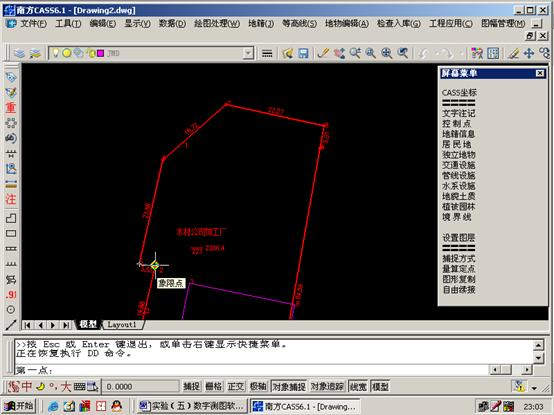Click the double-line wall tool
554x415 pixels.
[11, 249]
